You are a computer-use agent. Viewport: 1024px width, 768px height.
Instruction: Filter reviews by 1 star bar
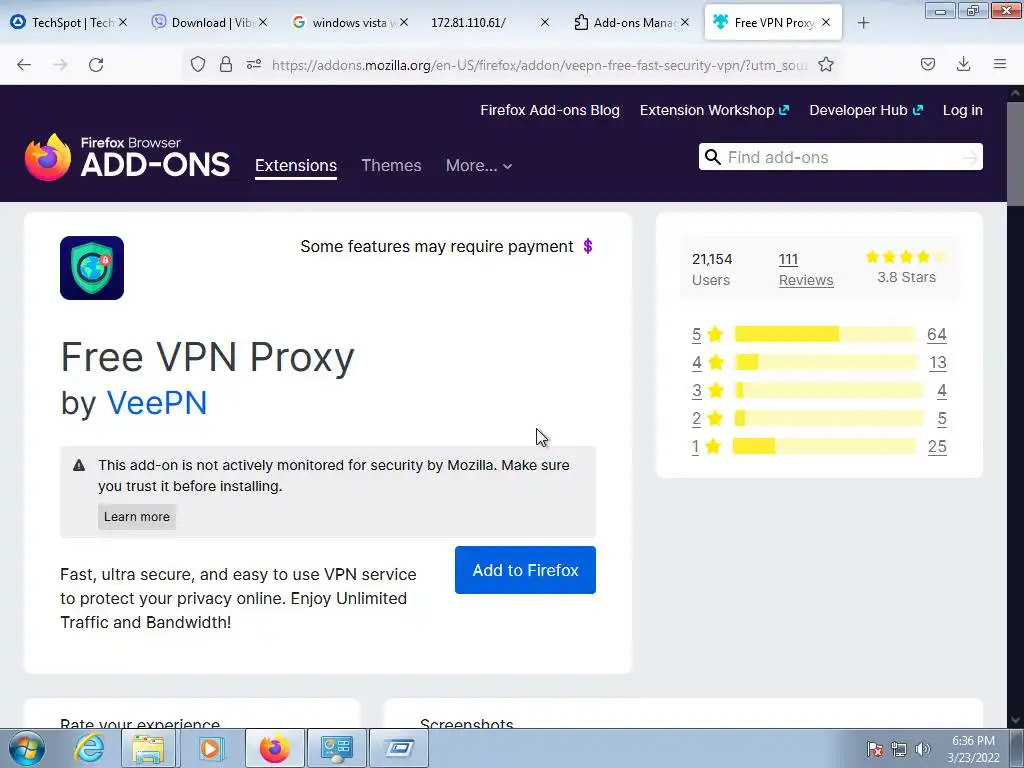[825, 447]
